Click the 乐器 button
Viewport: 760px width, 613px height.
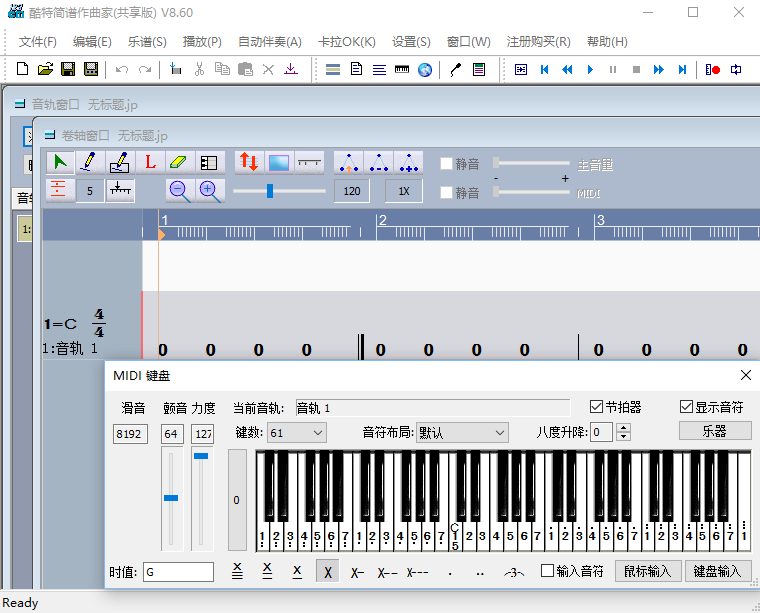(x=714, y=431)
